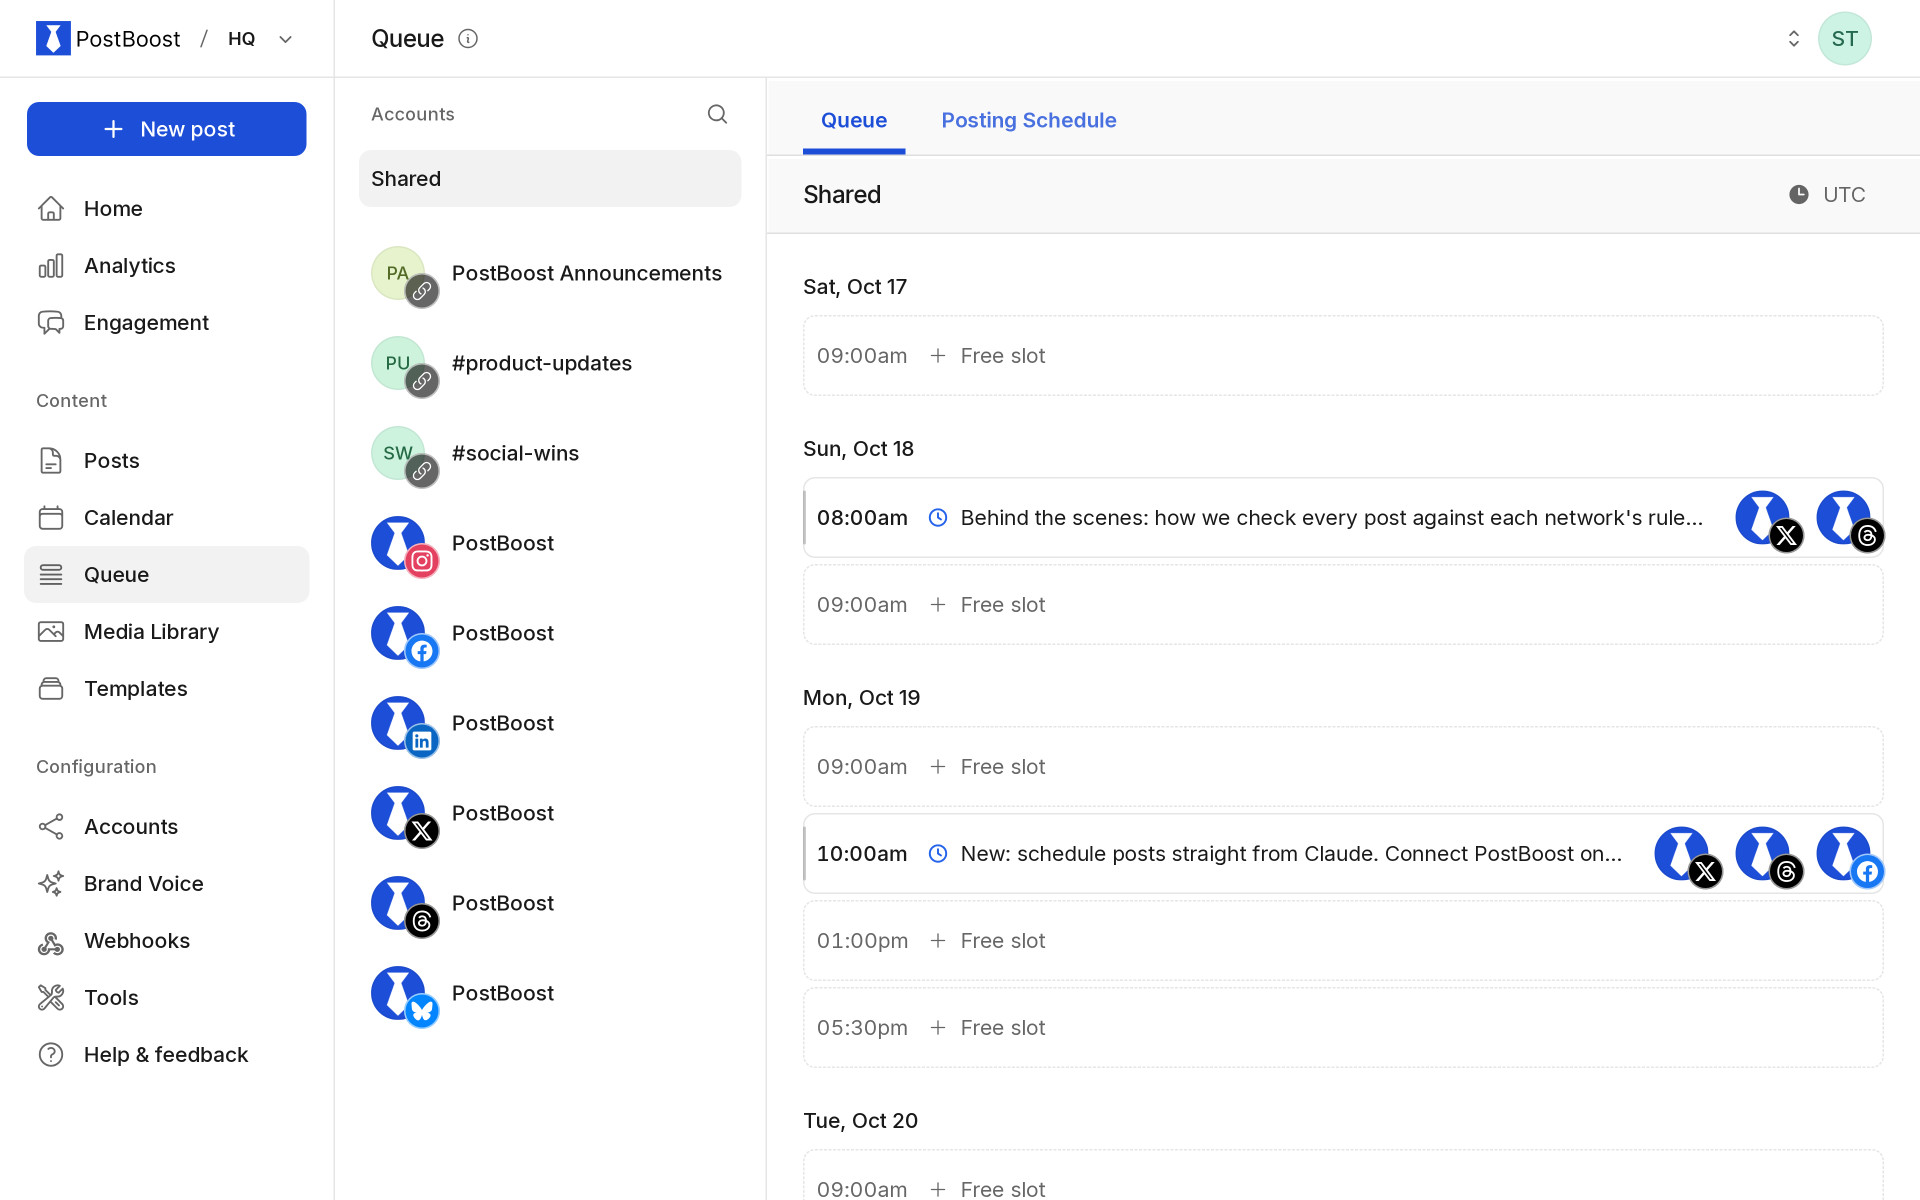Click the New post button
Screen dimensions: 1920x1200
[166, 129]
